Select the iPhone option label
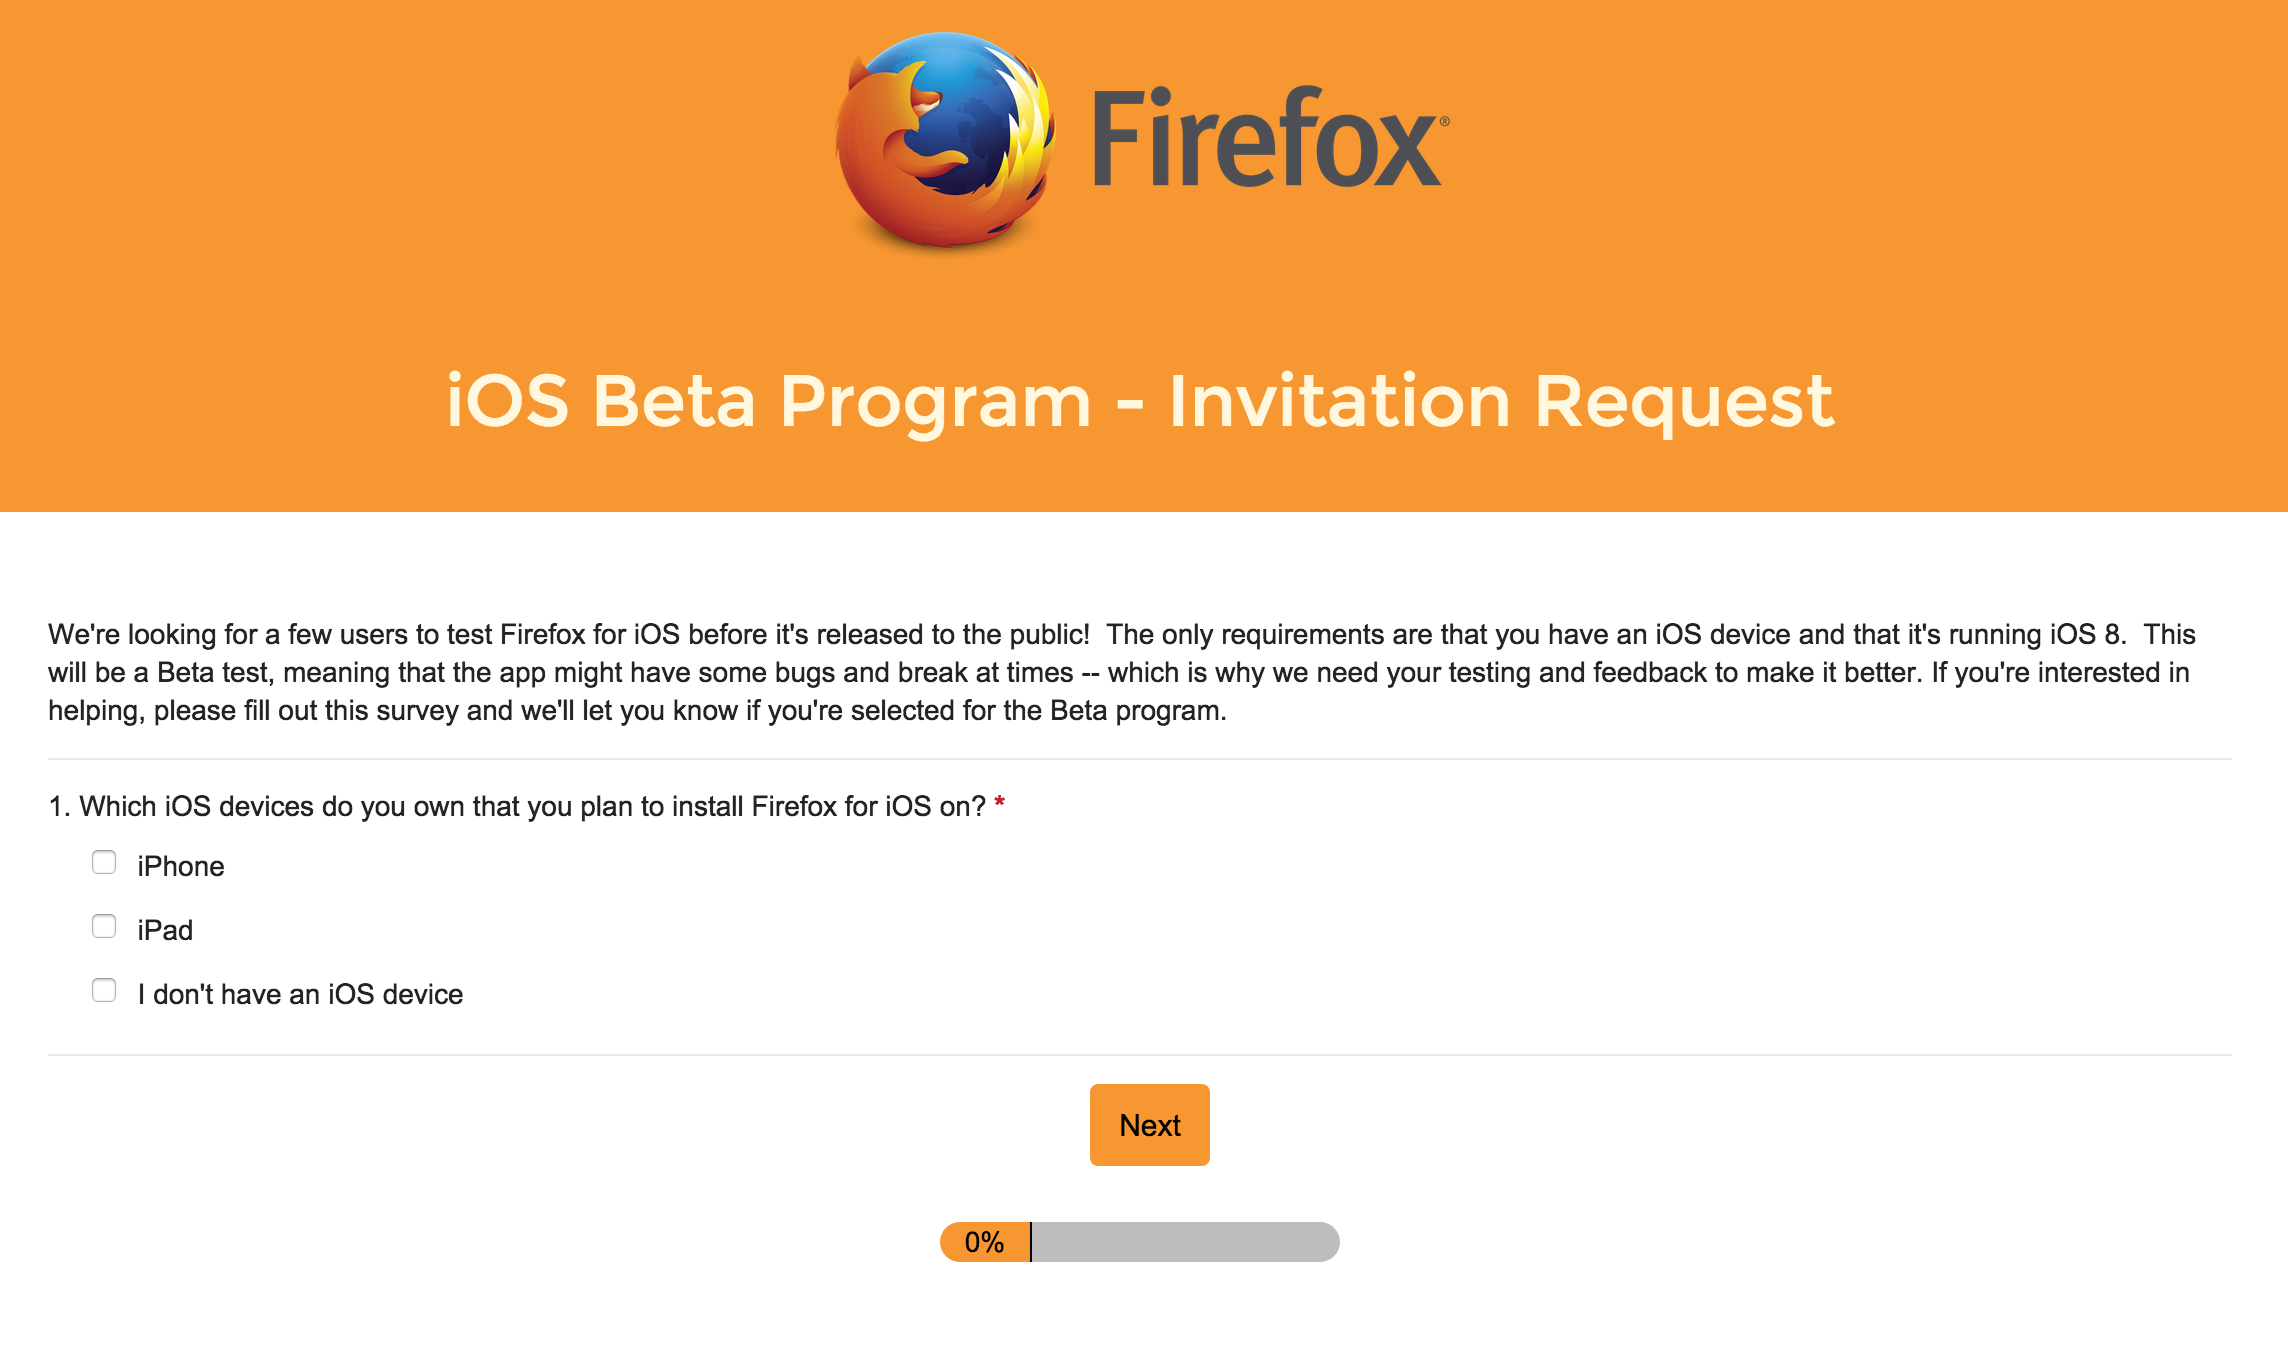The height and width of the screenshot is (1366, 2288). 181,866
